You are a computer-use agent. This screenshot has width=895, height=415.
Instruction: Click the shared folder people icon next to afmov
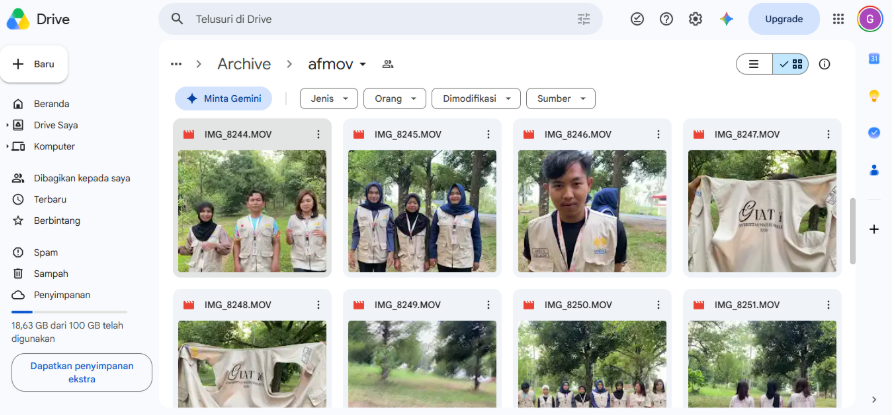[x=388, y=64]
